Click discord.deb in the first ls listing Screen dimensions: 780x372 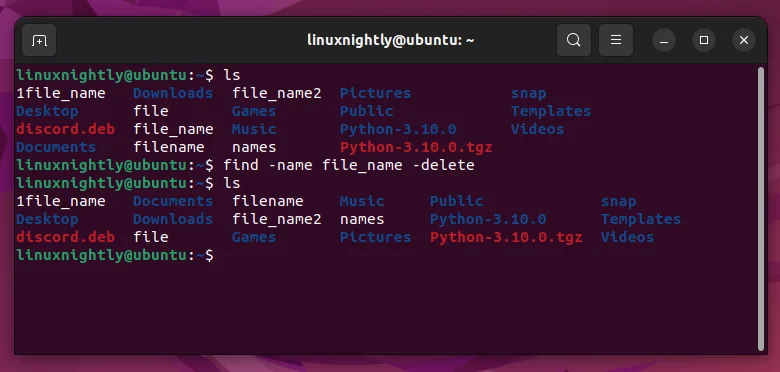(66, 129)
